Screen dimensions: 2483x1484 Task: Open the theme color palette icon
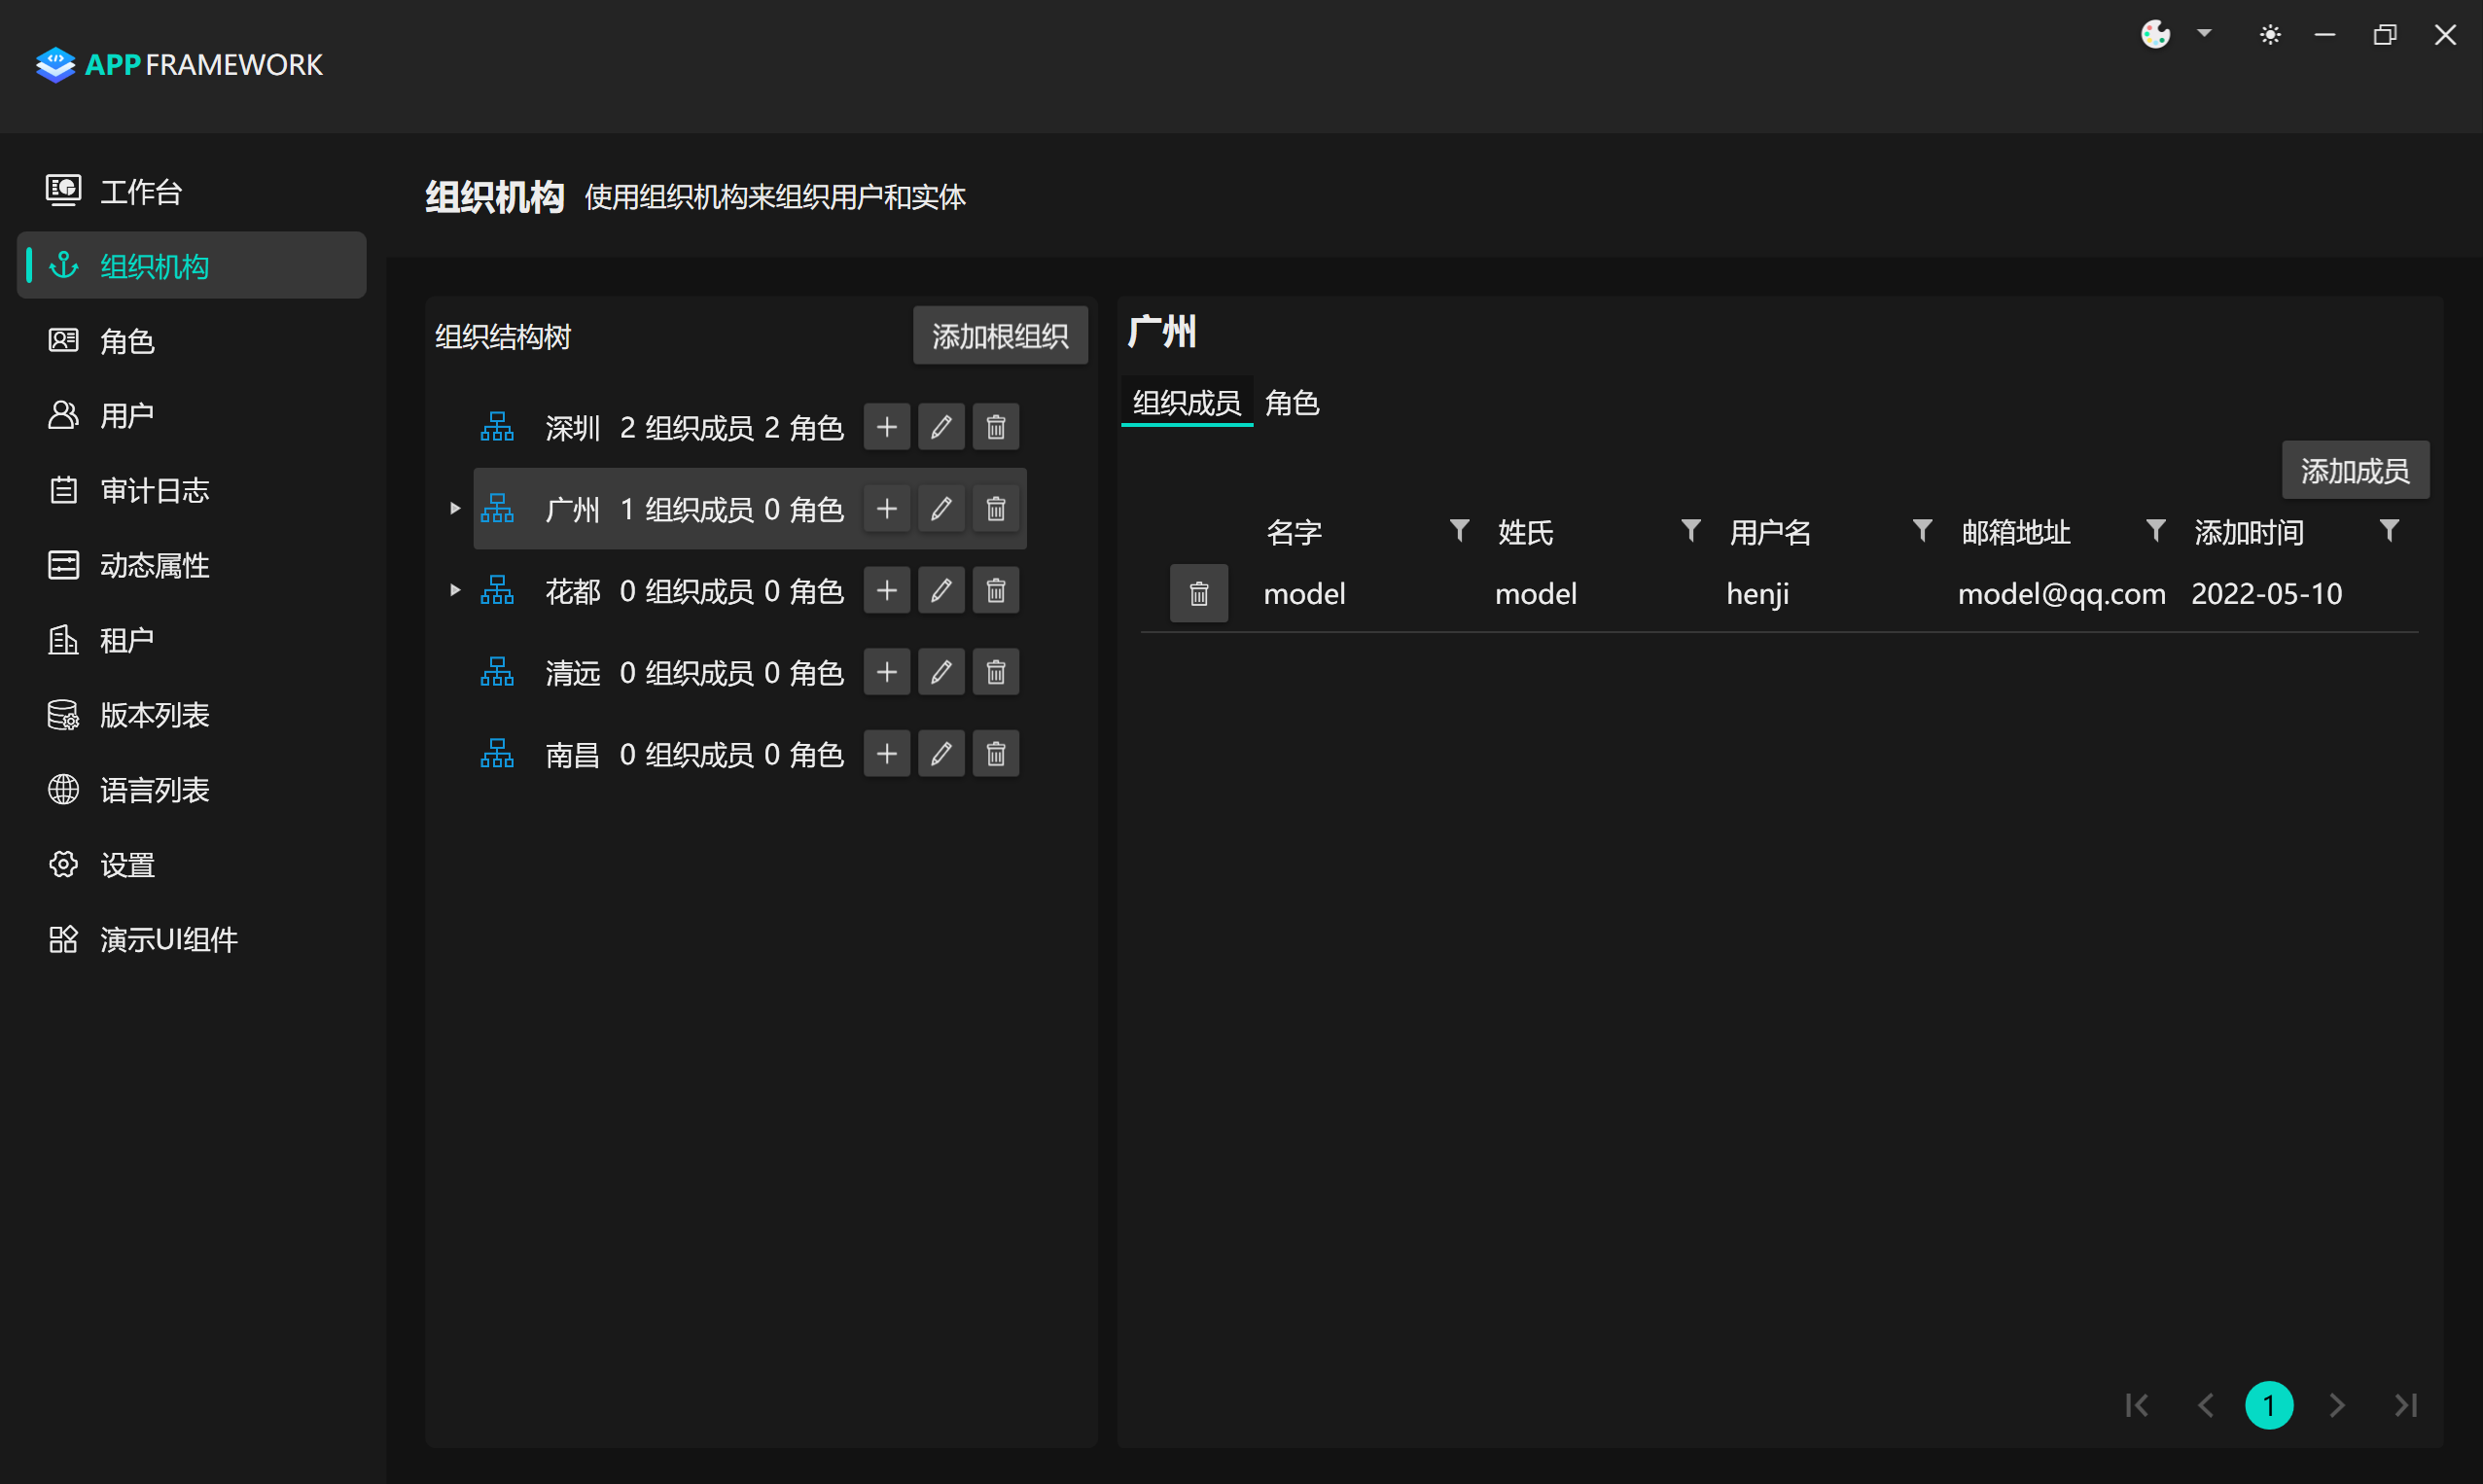[x=2155, y=35]
